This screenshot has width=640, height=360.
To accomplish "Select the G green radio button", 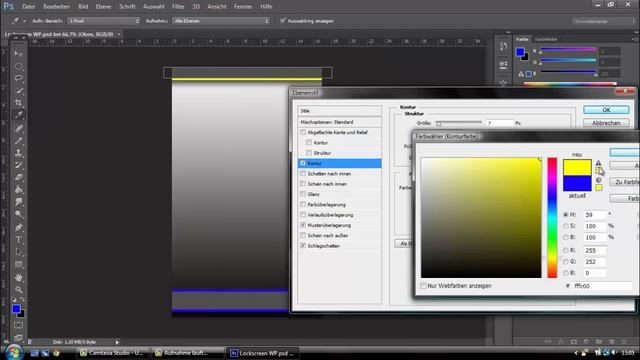I will (566, 261).
